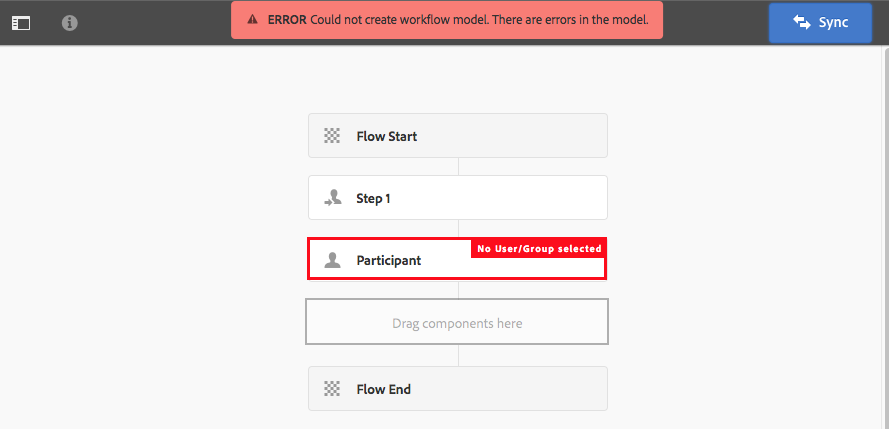Click the Flow End label text
This screenshot has height=429, width=889.
(x=383, y=389)
